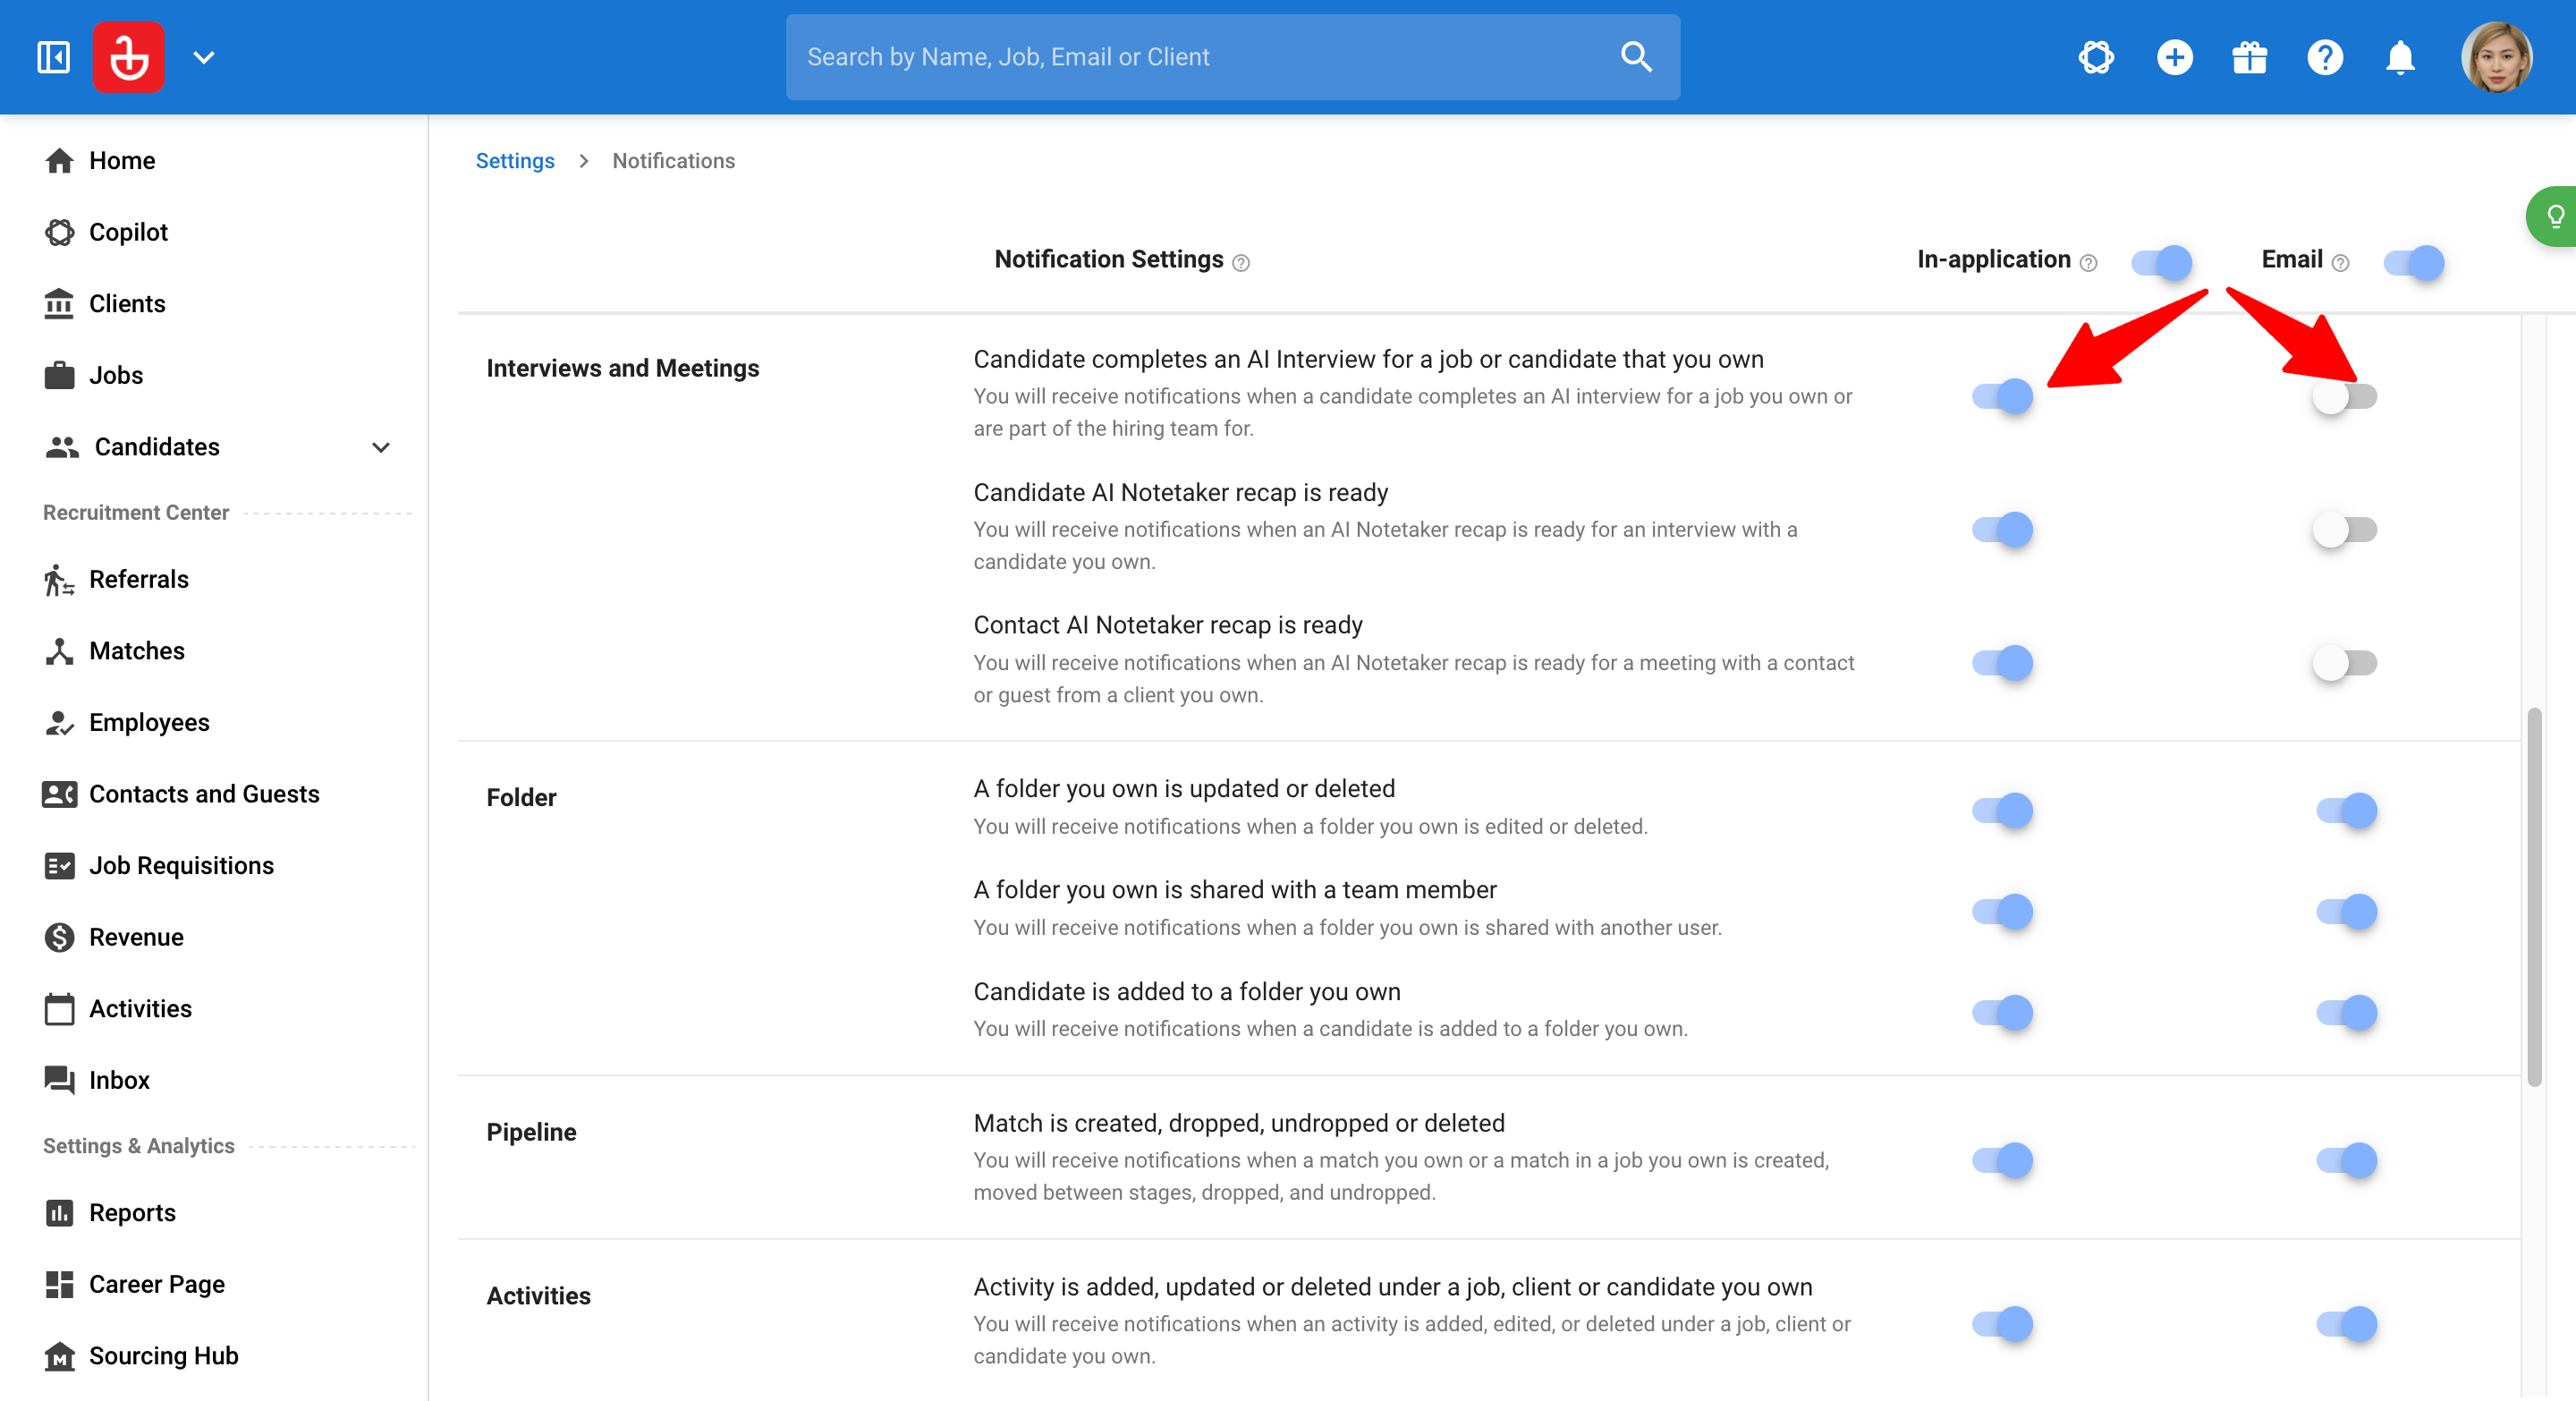Screen dimensions: 2576x1401
Task: Click the red Manatal logo icon
Action: (129, 57)
